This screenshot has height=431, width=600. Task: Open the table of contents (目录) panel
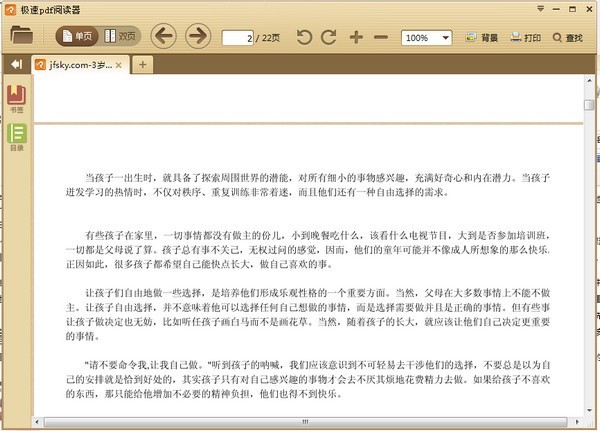pos(17,136)
